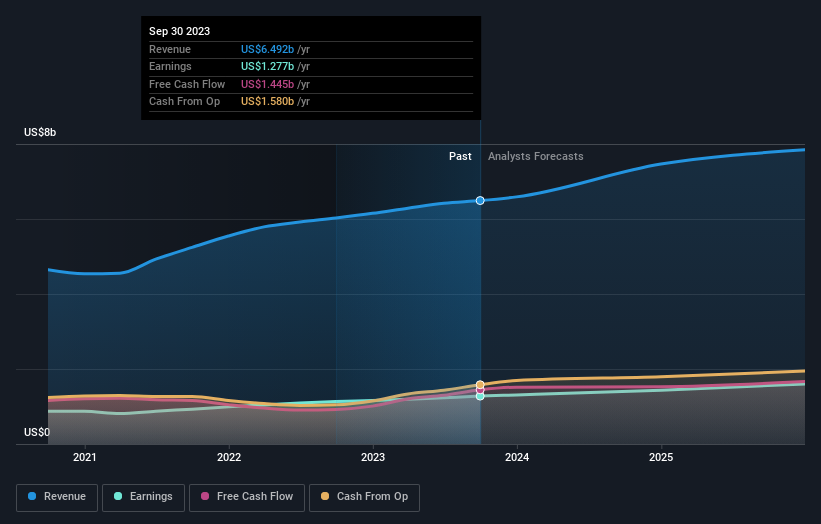This screenshot has height=524, width=821.
Task: Click the Cash From Op label in tooltip
Action: (184, 102)
